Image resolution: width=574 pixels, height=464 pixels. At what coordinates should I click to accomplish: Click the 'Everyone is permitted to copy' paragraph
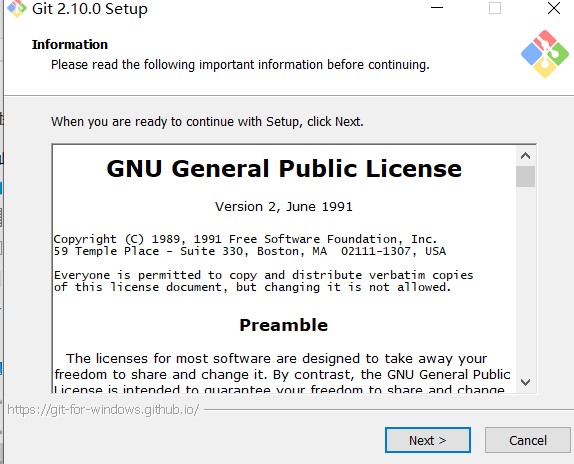(x=264, y=281)
